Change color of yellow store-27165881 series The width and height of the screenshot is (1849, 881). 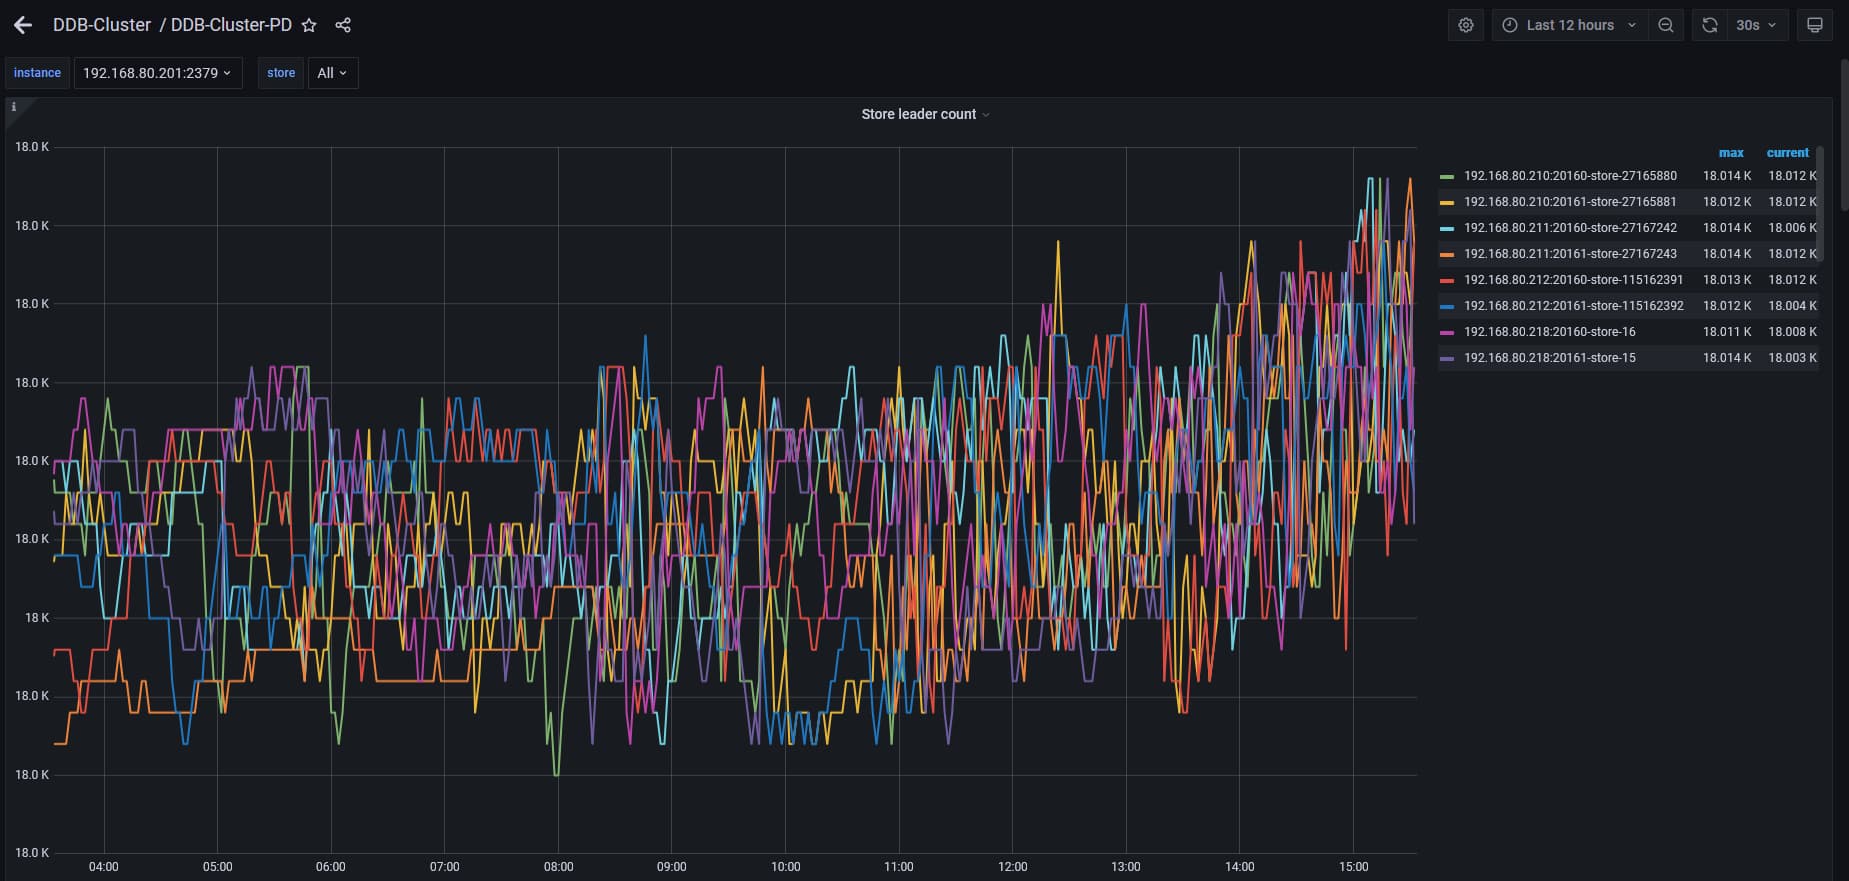pyautogui.click(x=1447, y=203)
